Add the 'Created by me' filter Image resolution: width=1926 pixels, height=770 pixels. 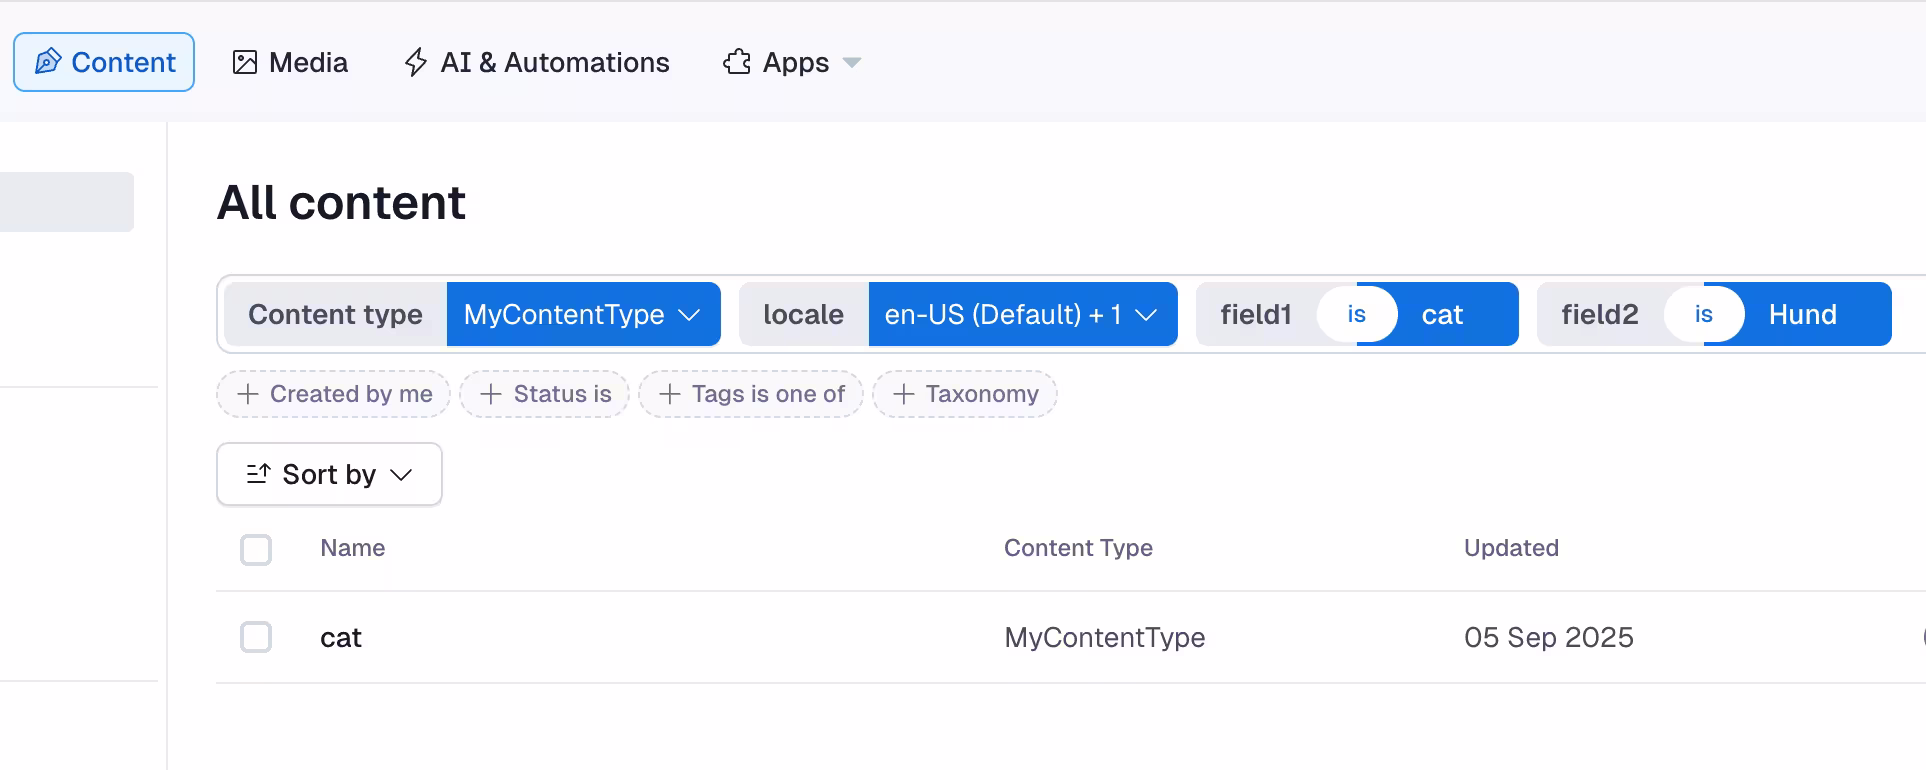[334, 394]
